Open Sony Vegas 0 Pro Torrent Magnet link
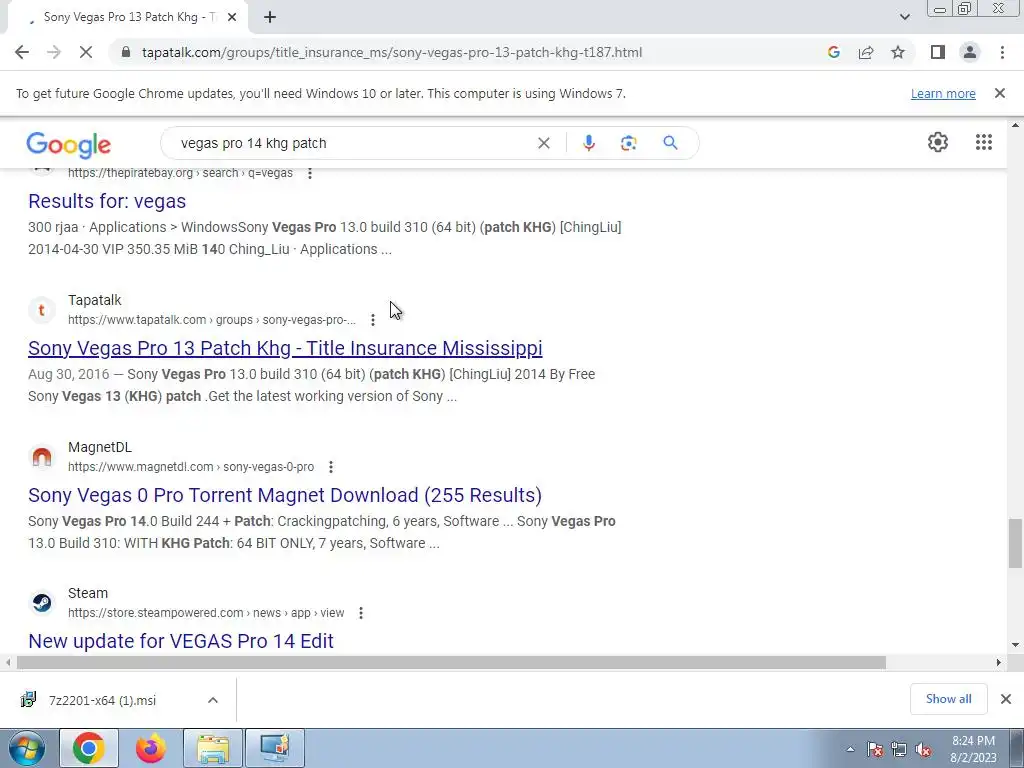Screen dimensions: 1024x768 285,495
